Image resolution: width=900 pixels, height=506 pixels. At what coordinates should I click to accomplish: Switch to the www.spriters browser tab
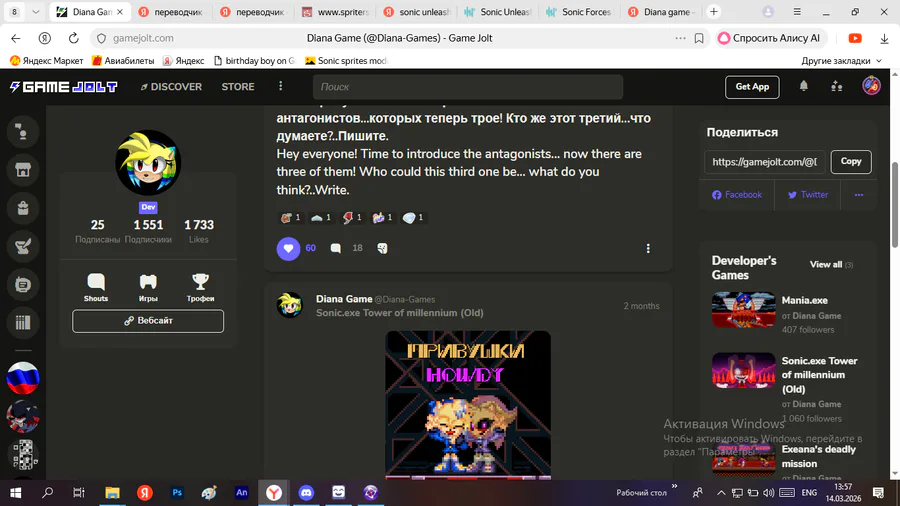[336, 11]
